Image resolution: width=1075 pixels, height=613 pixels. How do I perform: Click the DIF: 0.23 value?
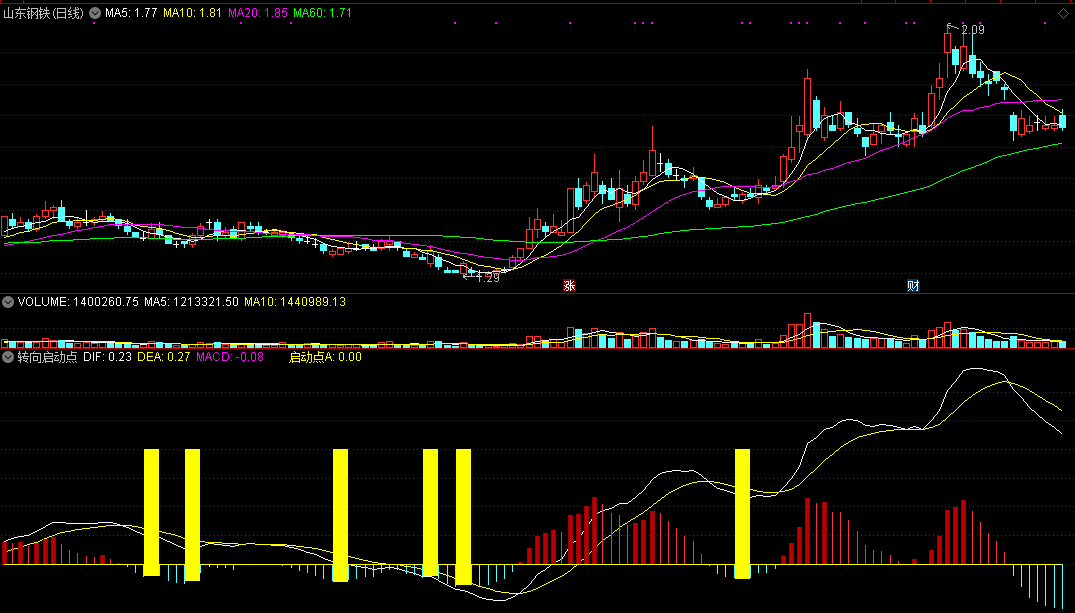[108, 357]
